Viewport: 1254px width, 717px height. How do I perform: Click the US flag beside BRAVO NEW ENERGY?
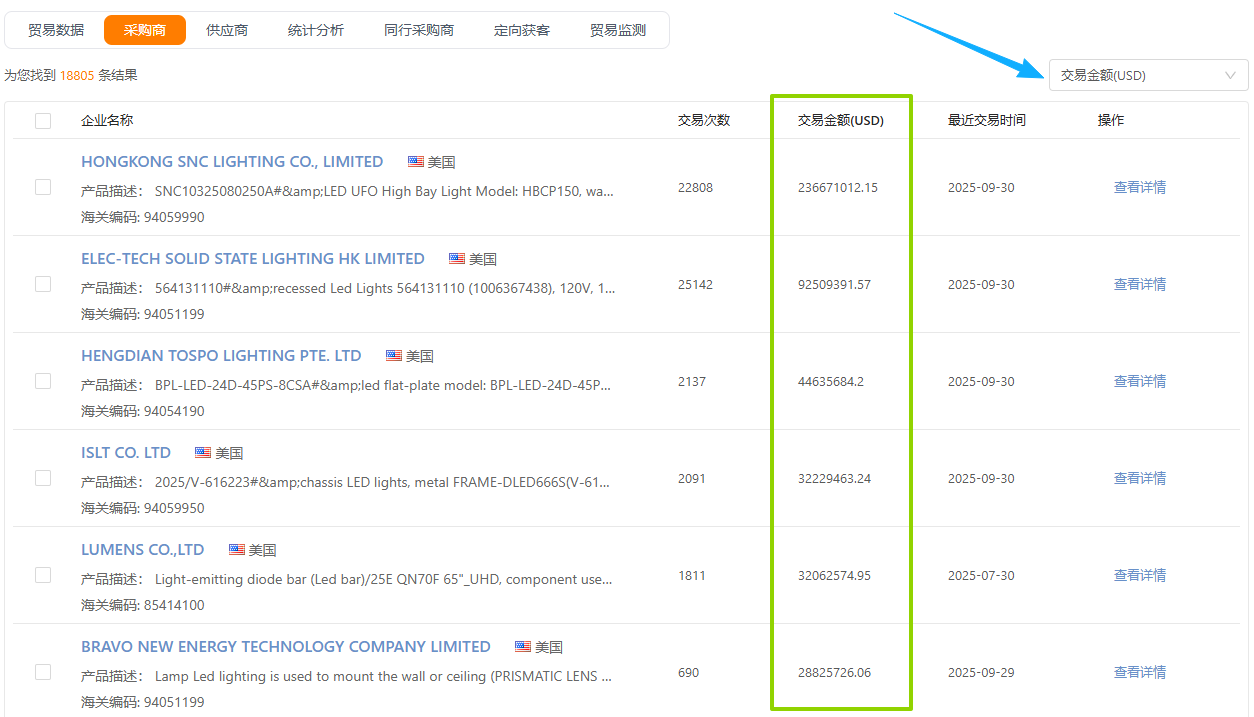[x=523, y=647]
